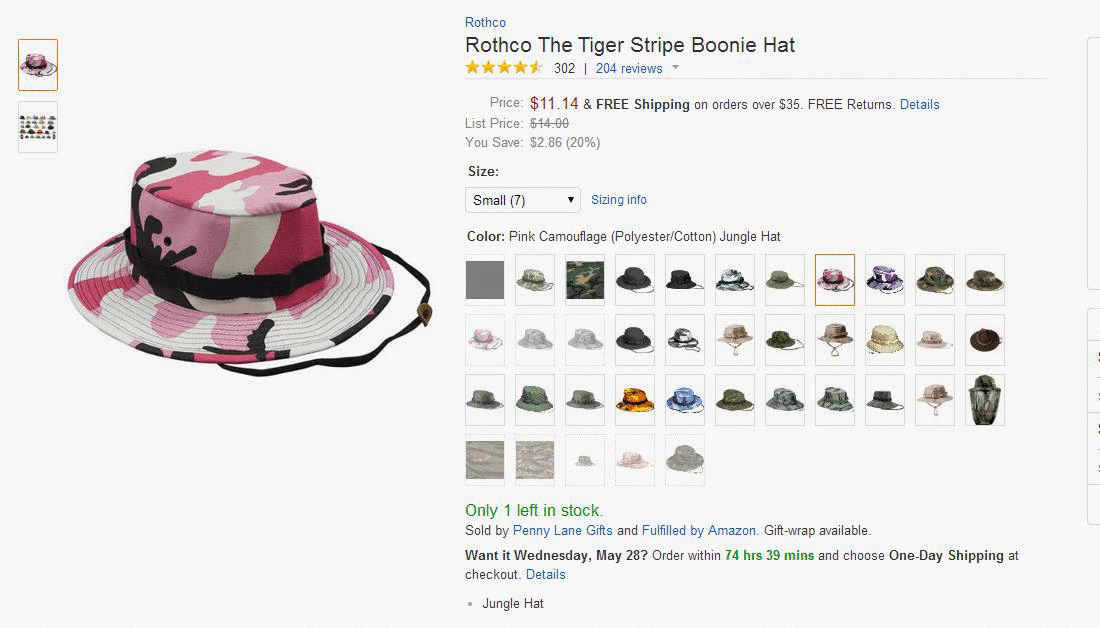The width and height of the screenshot is (1100, 628).
Task: Pick the brown leather hat swatch
Action: [985, 340]
